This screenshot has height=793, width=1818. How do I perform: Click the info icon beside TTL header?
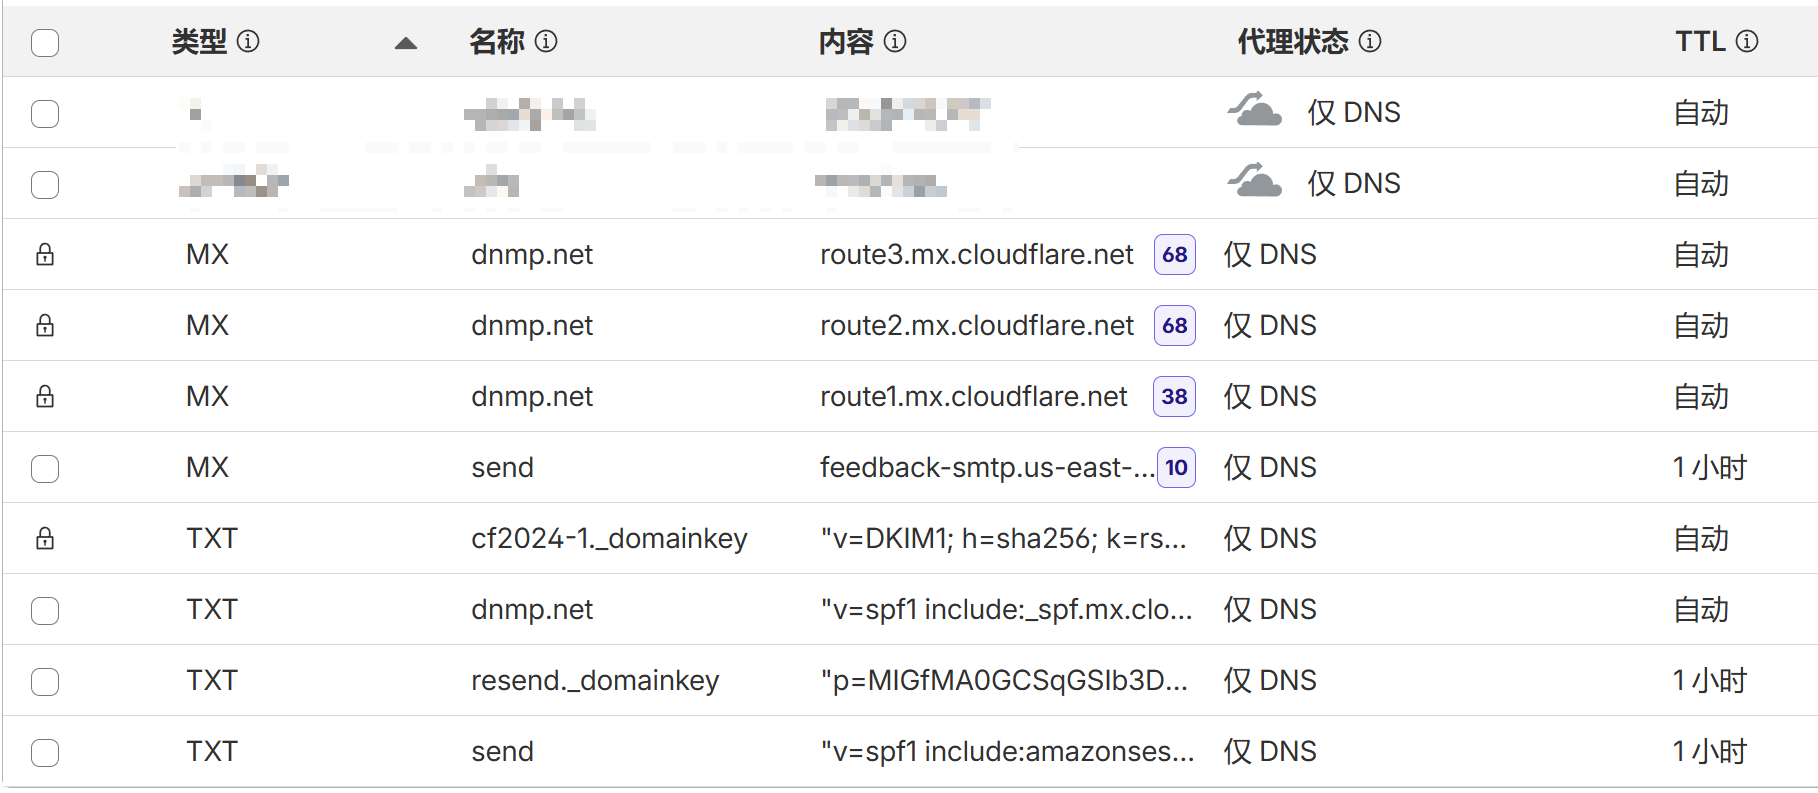[1747, 41]
